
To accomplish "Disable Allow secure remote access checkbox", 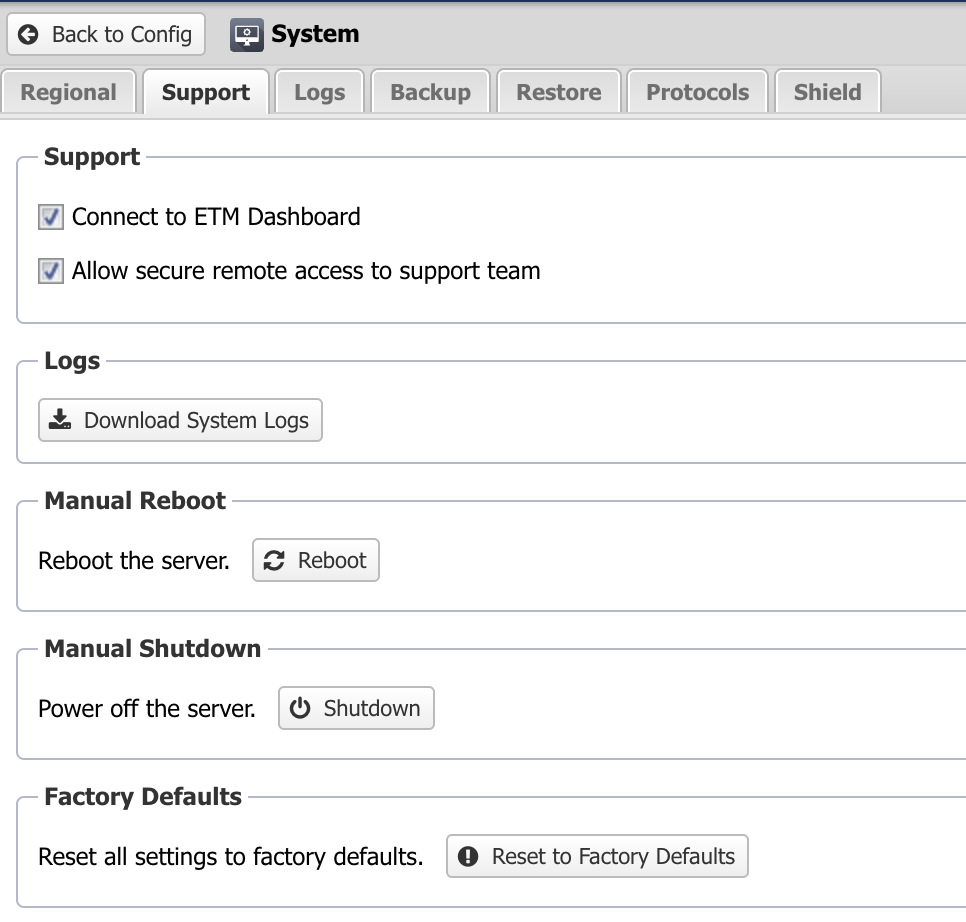I will pos(51,271).
